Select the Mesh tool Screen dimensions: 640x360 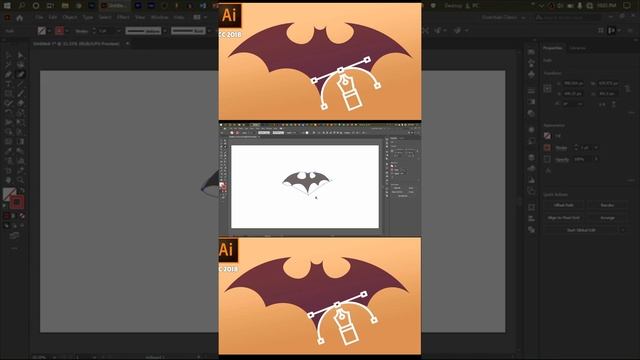pos(8,142)
